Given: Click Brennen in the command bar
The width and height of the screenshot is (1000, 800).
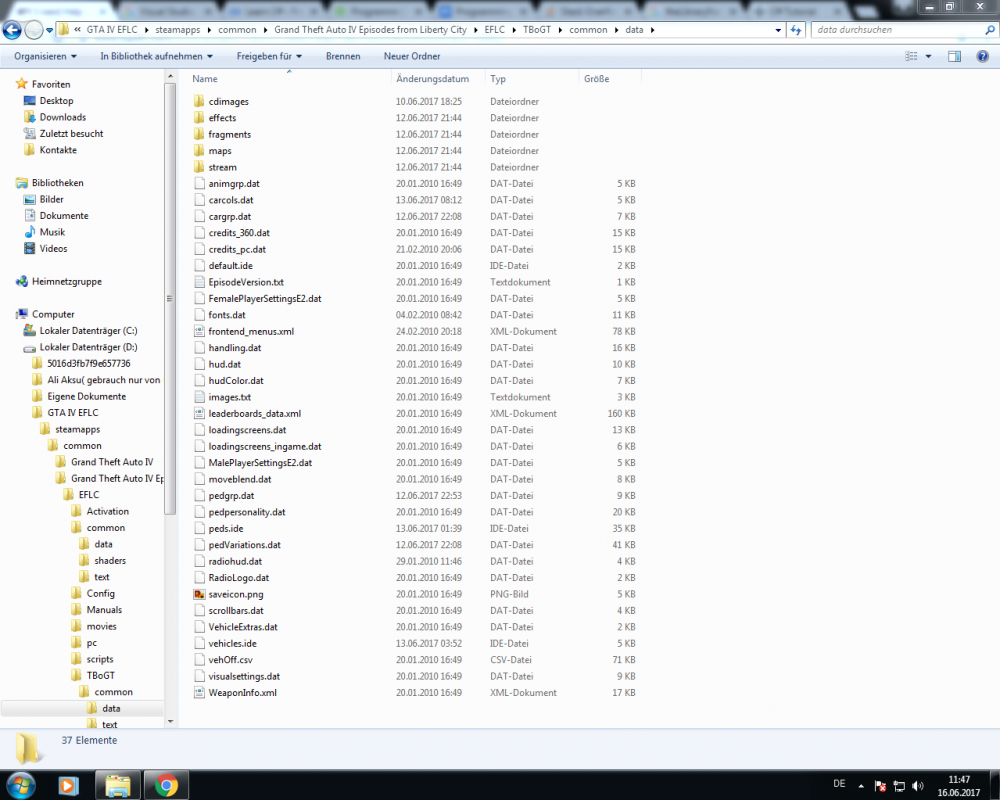Looking at the screenshot, I should coord(343,56).
